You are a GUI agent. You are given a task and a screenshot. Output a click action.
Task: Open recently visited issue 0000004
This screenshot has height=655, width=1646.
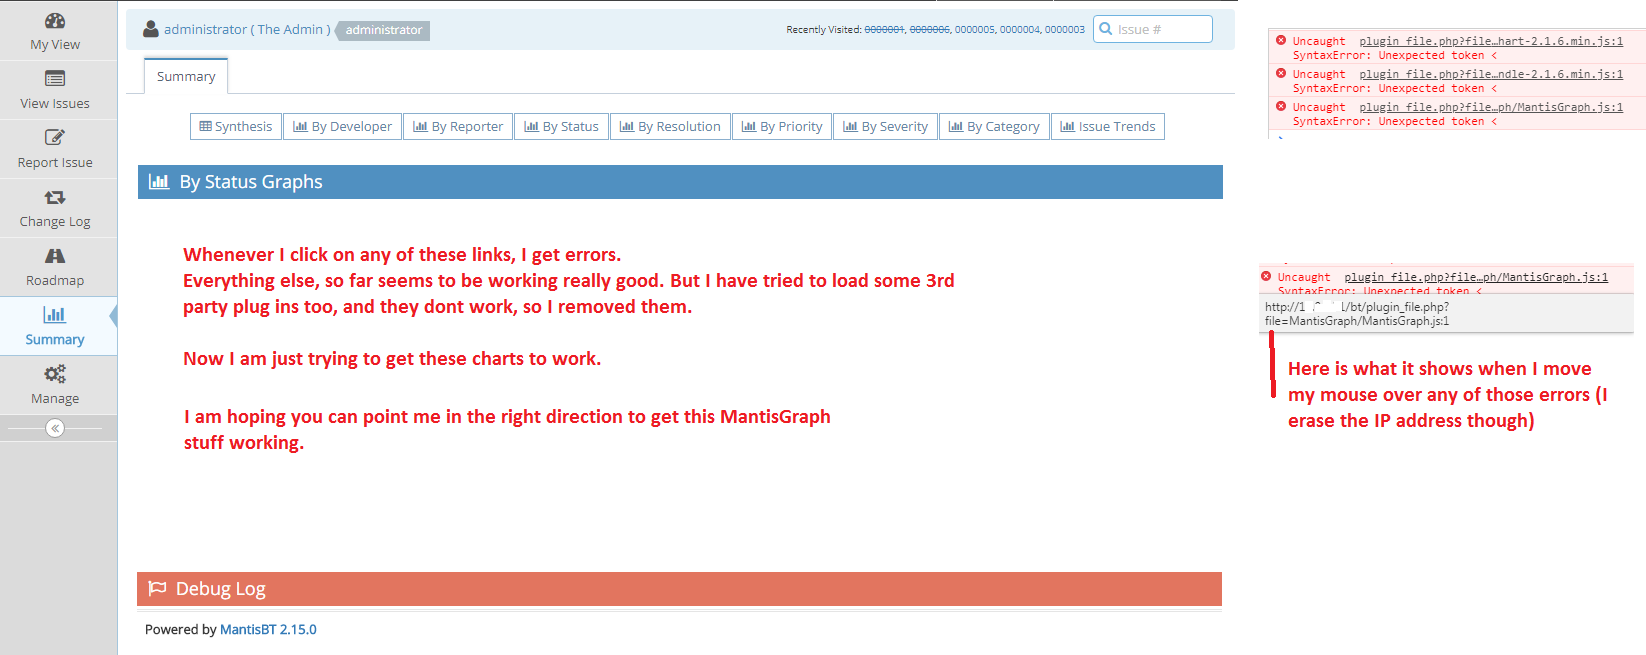tap(1019, 30)
